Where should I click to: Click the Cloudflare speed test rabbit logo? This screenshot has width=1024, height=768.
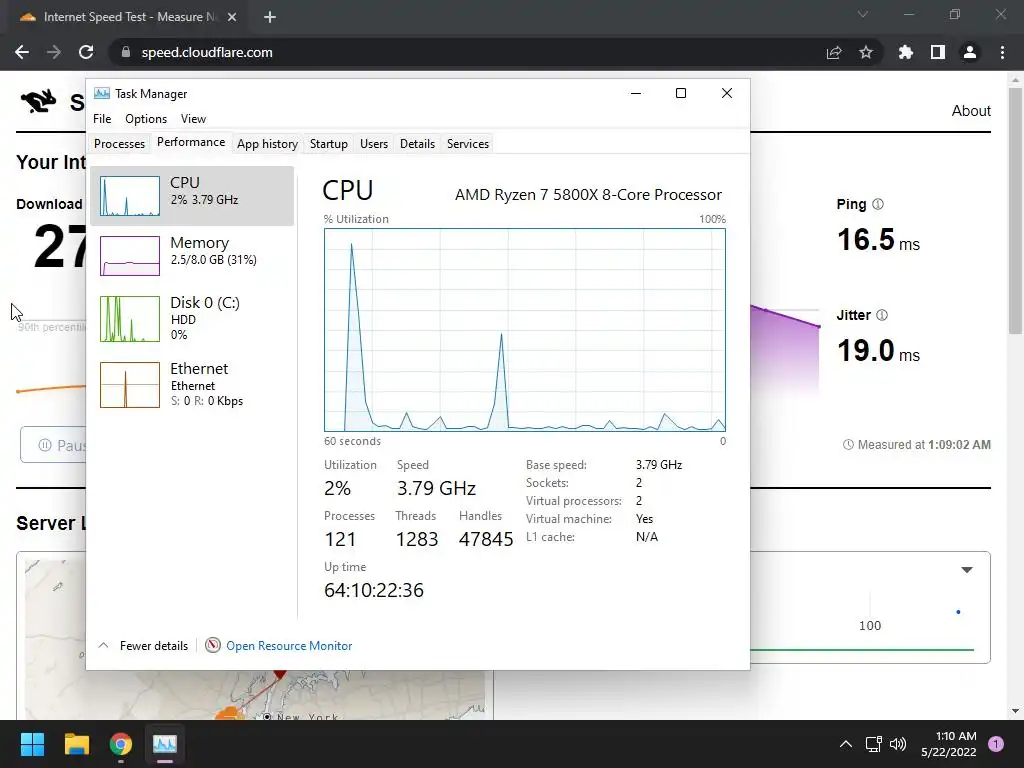(39, 101)
